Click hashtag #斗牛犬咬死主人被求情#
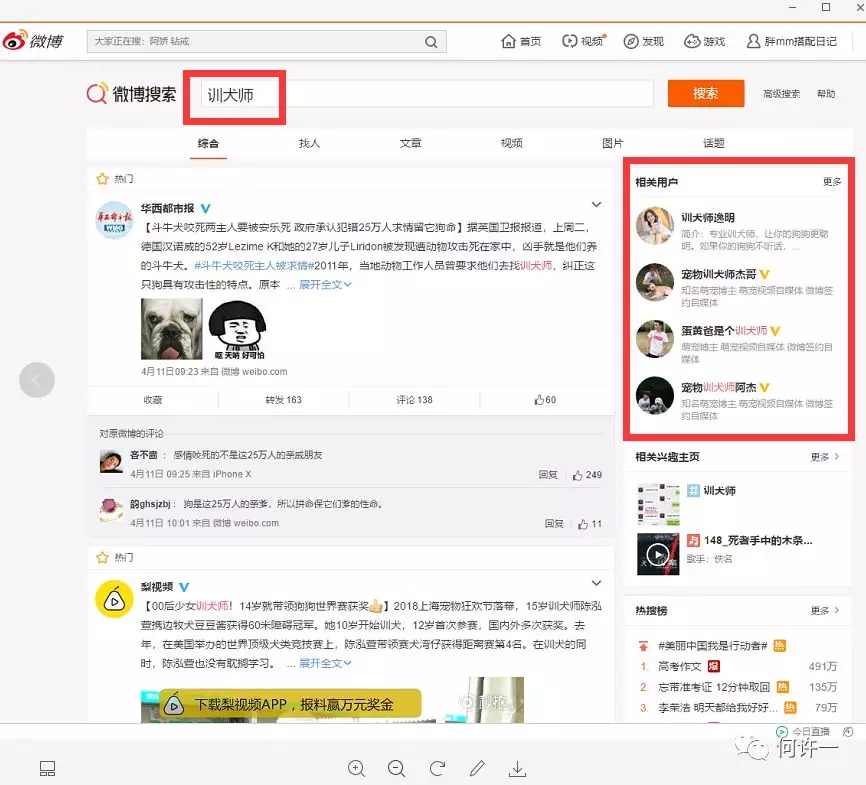Screen dimensions: 866x785 (254, 266)
